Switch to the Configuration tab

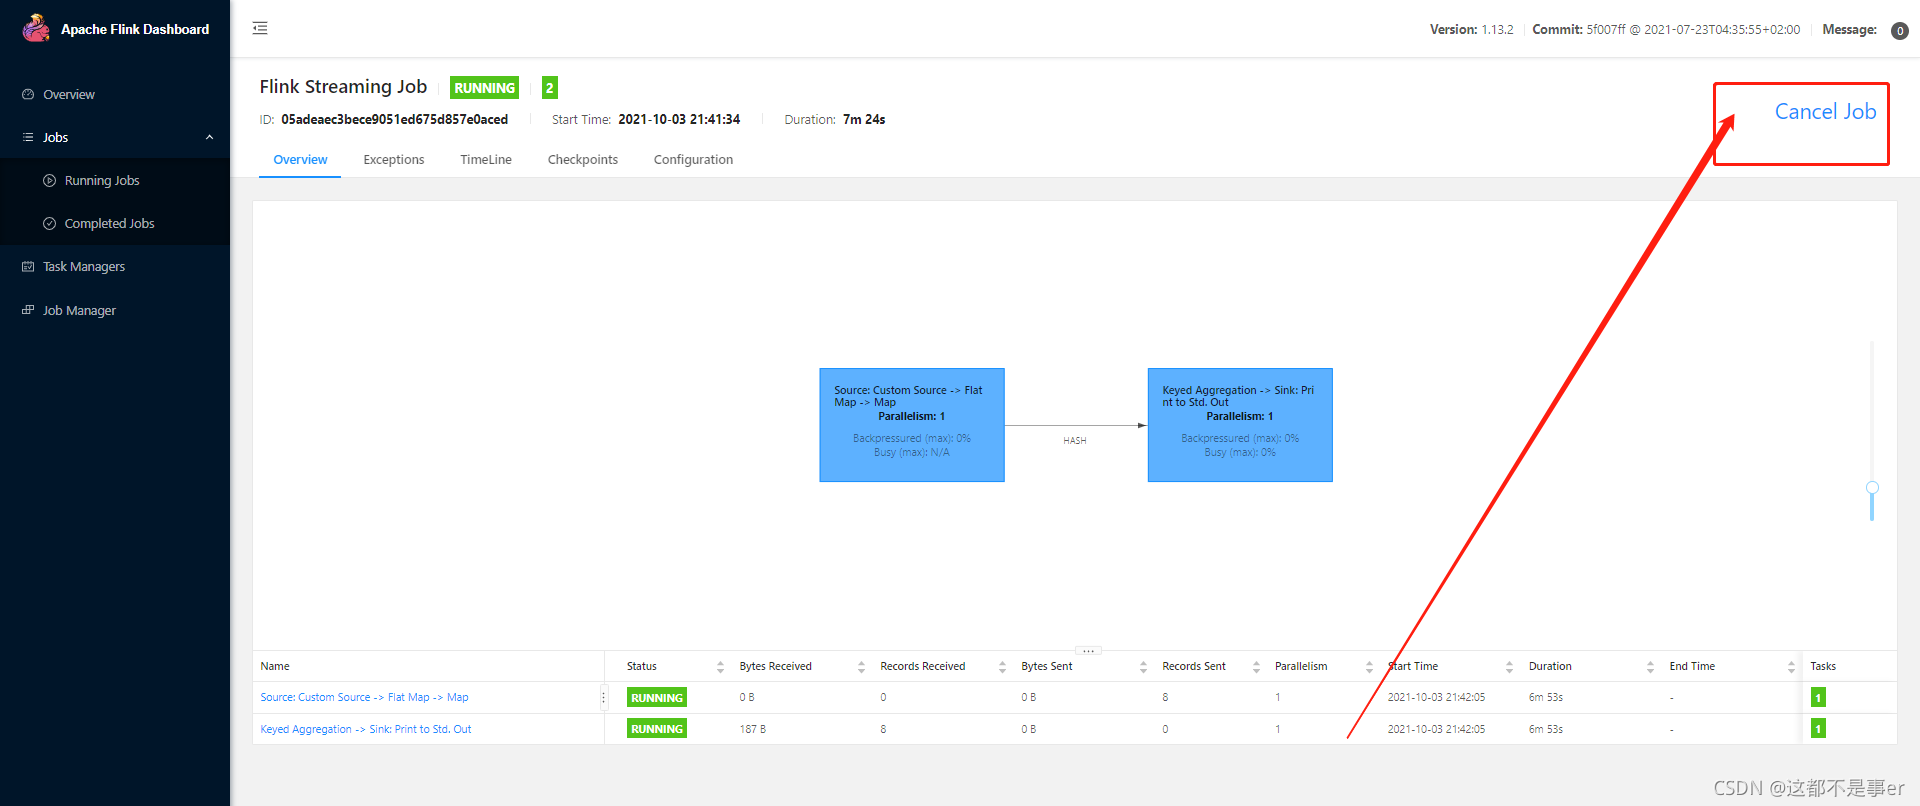(693, 159)
